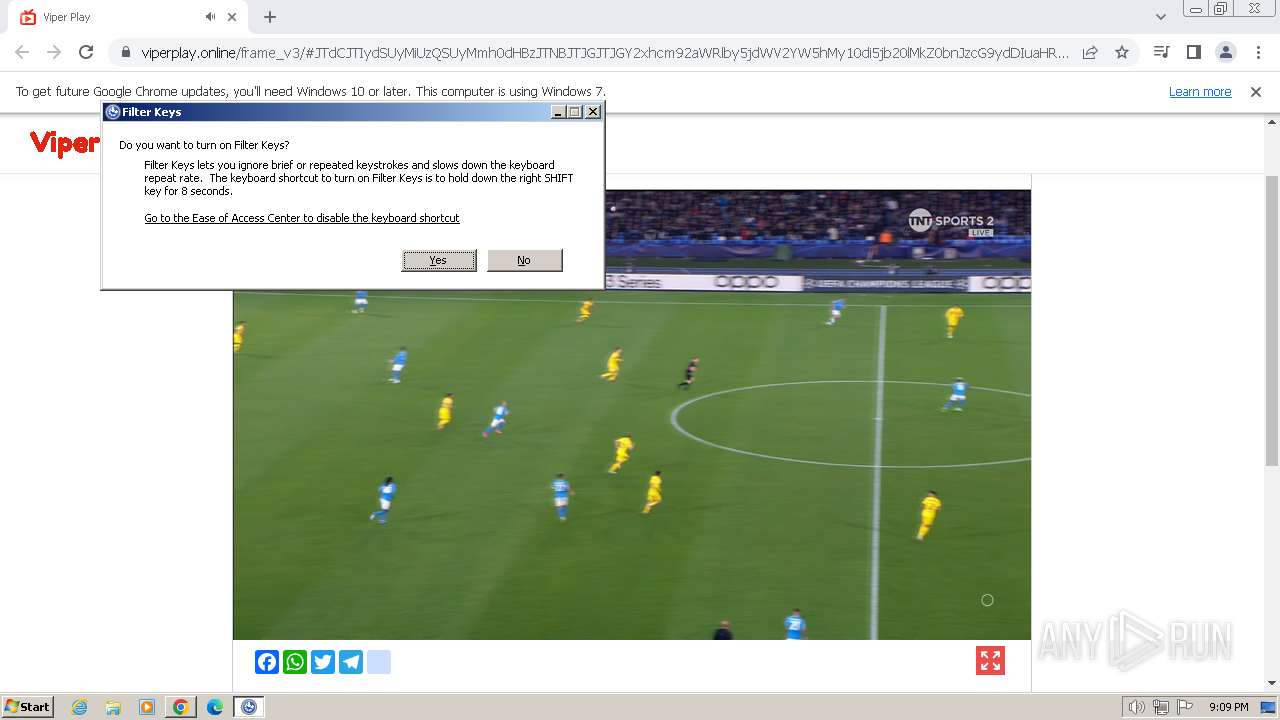Open Learn more link in update bar
This screenshot has width=1280, height=720.
point(1200,92)
